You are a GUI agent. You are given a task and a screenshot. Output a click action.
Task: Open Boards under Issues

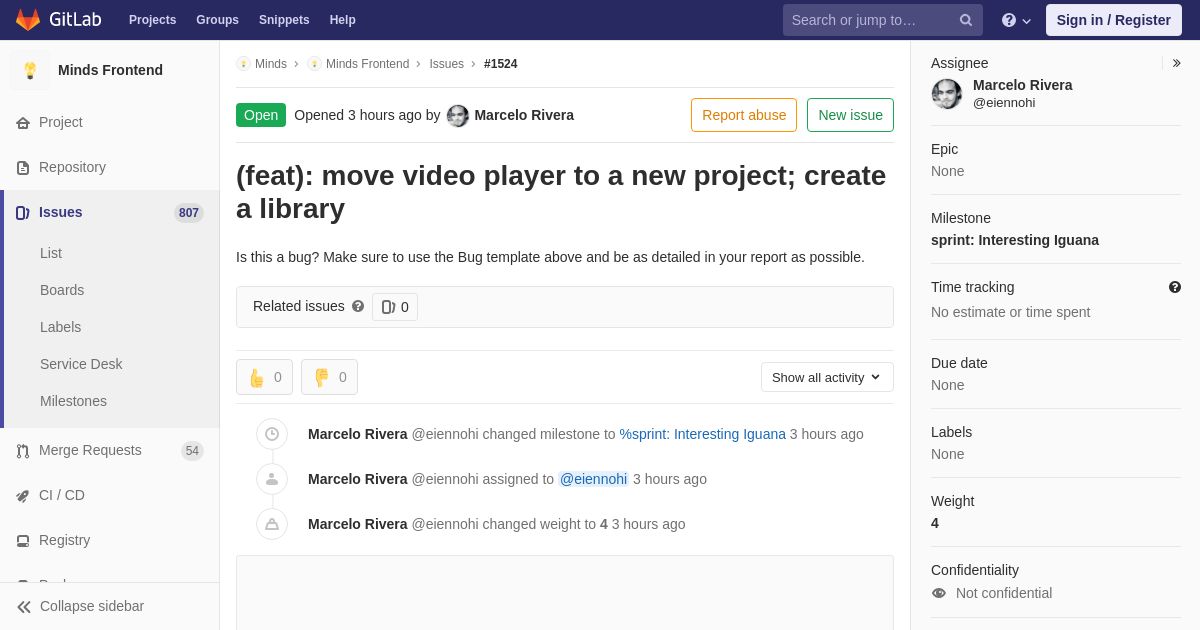[62, 290]
